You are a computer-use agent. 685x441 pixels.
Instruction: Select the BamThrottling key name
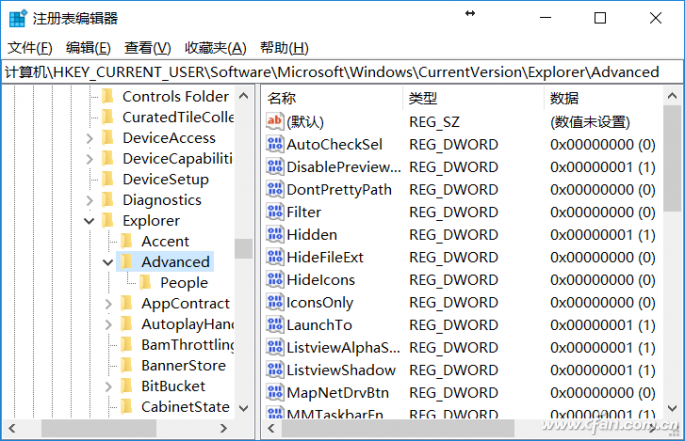coord(188,344)
